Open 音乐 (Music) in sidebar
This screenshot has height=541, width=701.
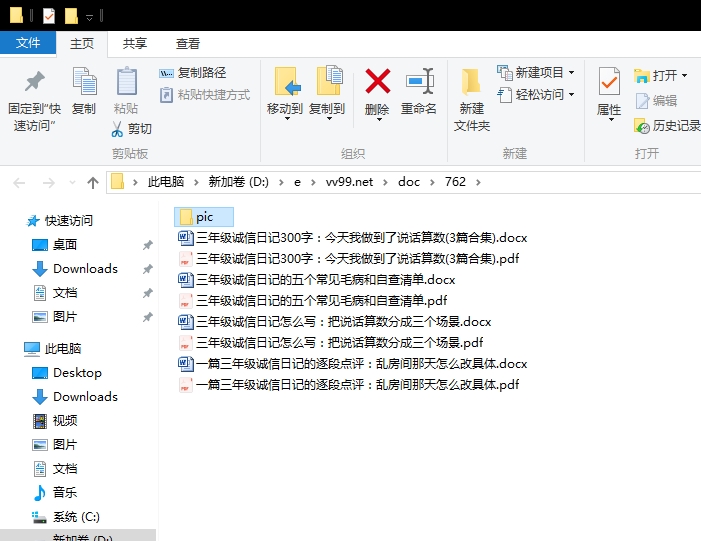click(x=55, y=493)
